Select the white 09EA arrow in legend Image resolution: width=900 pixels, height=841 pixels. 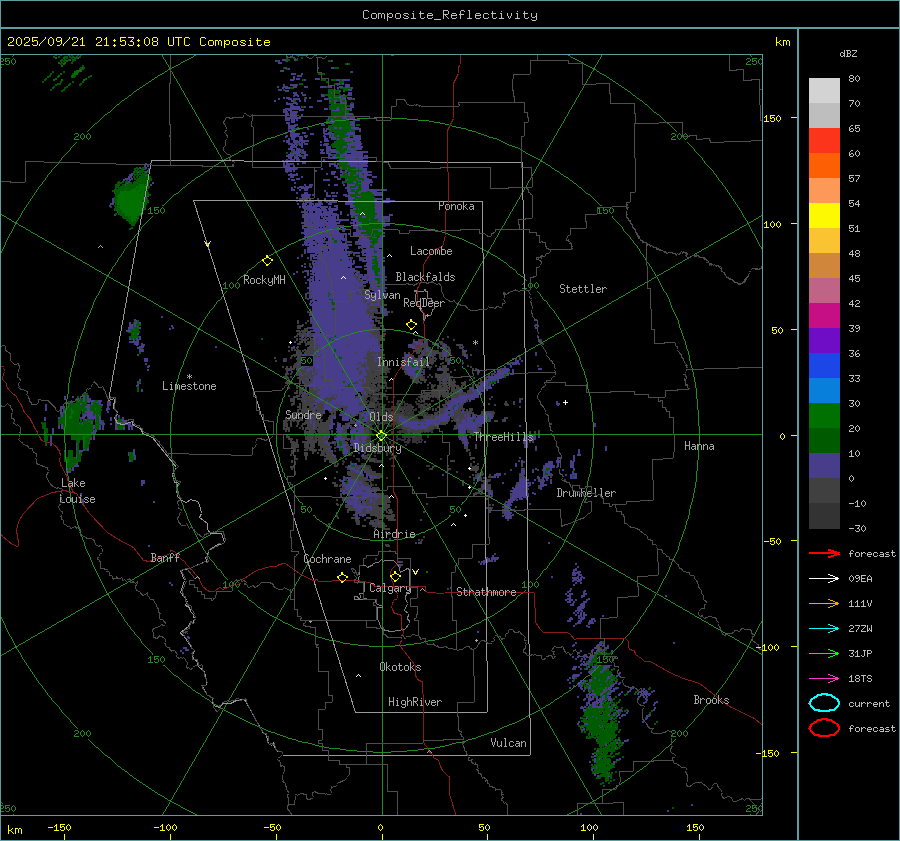(x=824, y=578)
